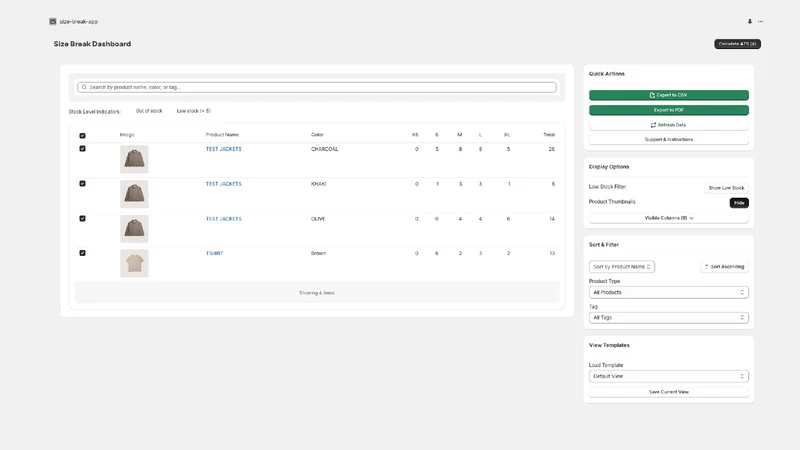Open the Product Type All Products dropdown
The width and height of the screenshot is (800, 450).
(668, 292)
